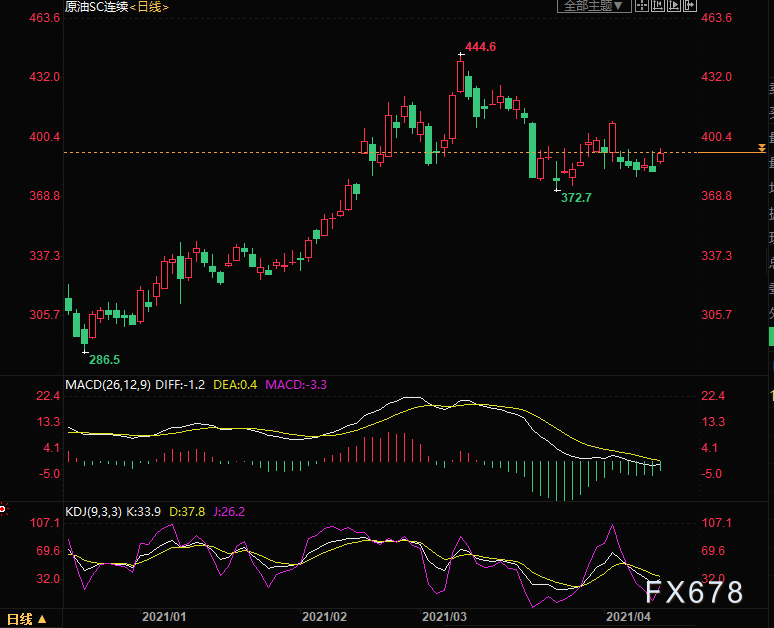The image size is (774, 628).
Task: Click the chart playback arrow icon
Action: [x=673, y=6]
